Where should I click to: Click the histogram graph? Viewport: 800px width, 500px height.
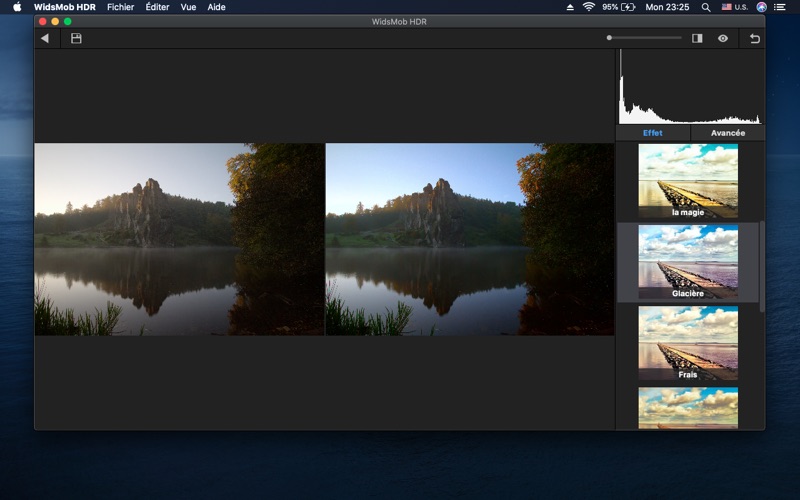pyautogui.click(x=690, y=87)
